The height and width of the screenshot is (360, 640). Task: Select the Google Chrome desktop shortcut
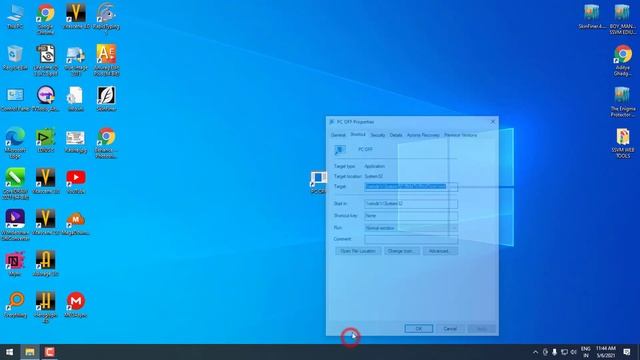(45, 18)
